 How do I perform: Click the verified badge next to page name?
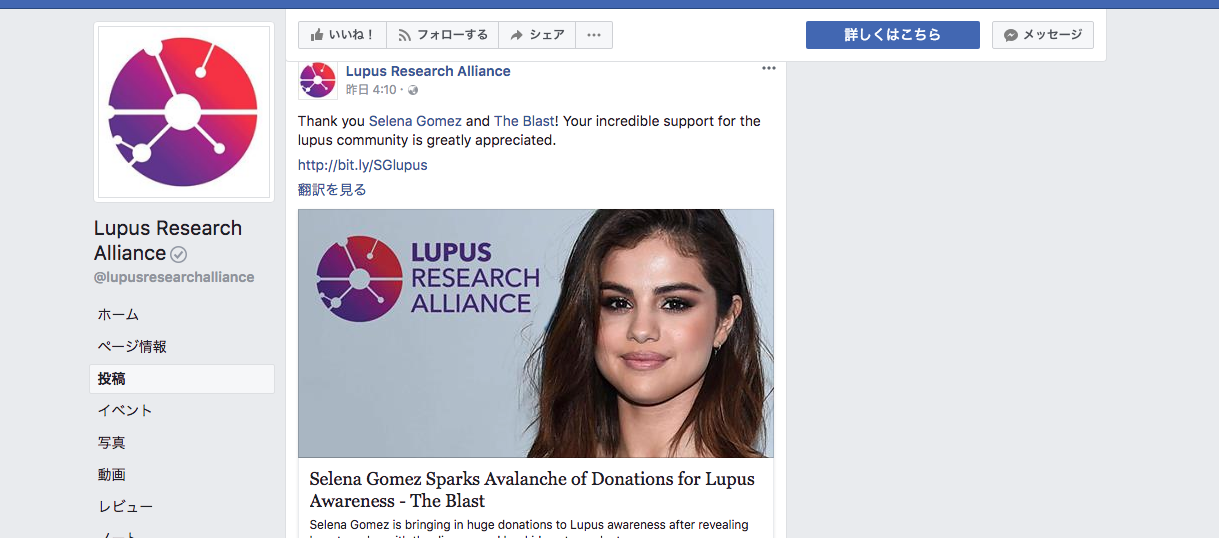click(x=179, y=254)
